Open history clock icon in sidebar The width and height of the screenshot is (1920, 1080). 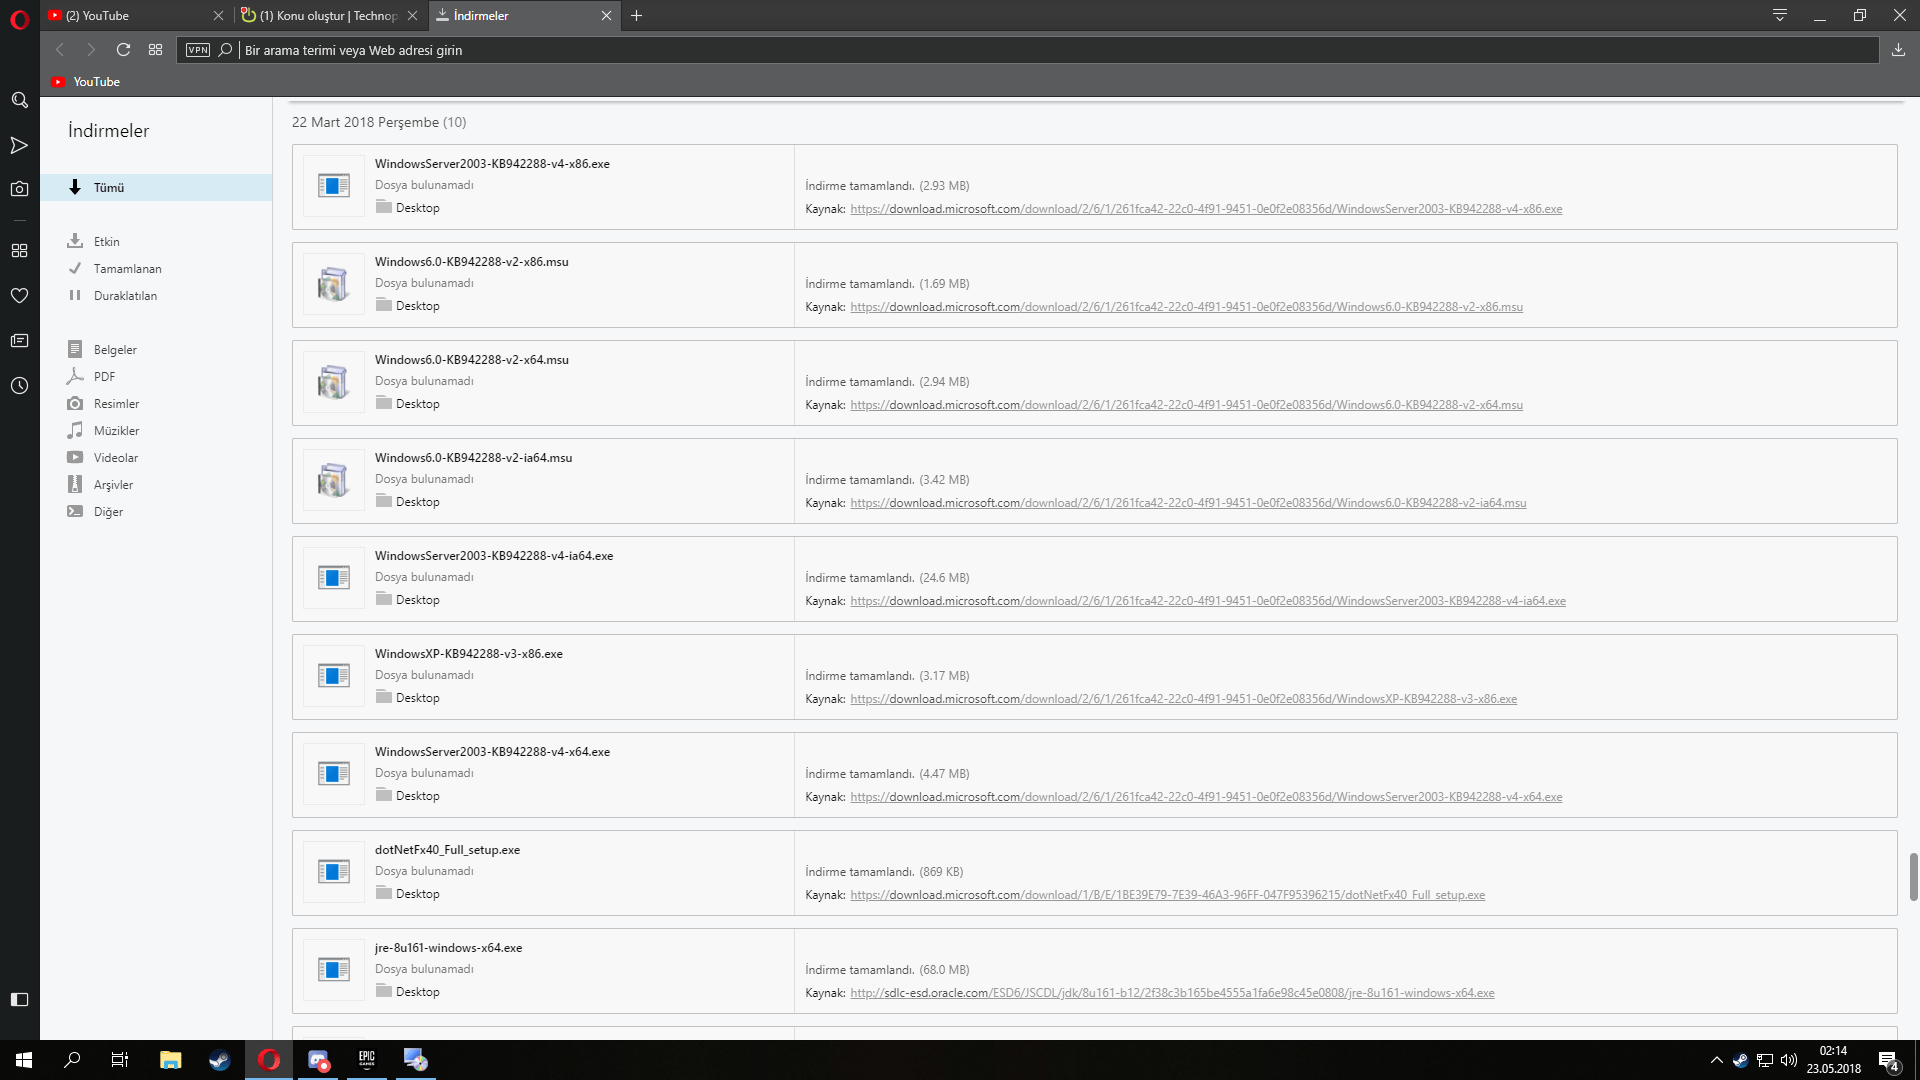pyautogui.click(x=19, y=386)
